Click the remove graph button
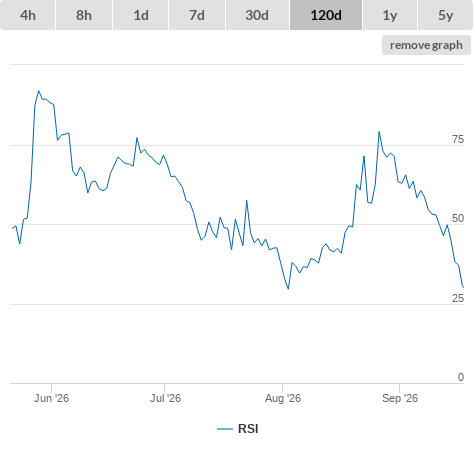Screen dimensions: 474x455 pos(426,45)
